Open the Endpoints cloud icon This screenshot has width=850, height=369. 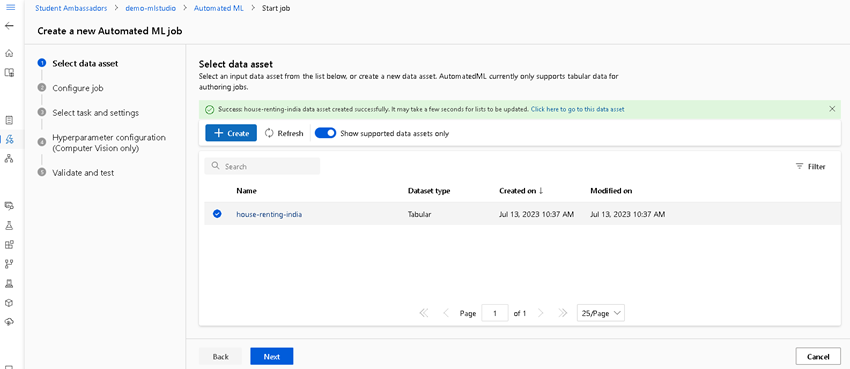click(x=9, y=322)
